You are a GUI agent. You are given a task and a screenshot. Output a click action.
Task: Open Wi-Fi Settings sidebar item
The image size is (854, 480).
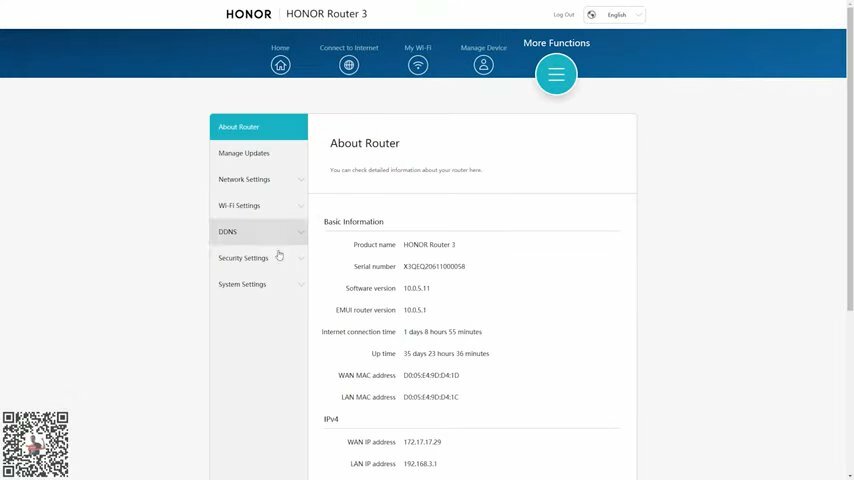click(259, 205)
